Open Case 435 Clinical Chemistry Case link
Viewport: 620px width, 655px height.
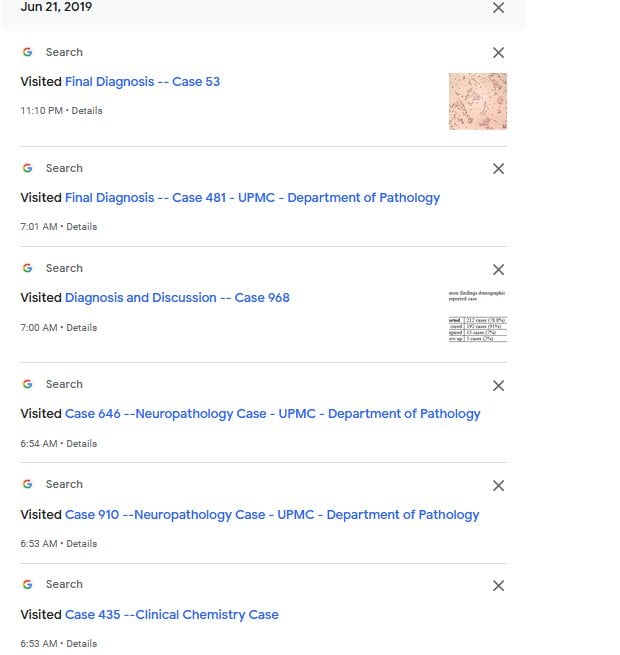(171, 615)
